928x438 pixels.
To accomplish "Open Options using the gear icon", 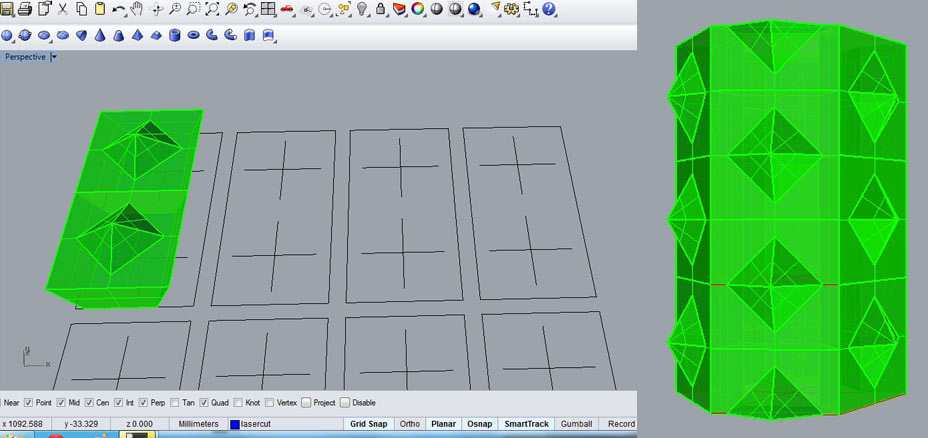I will (x=512, y=9).
